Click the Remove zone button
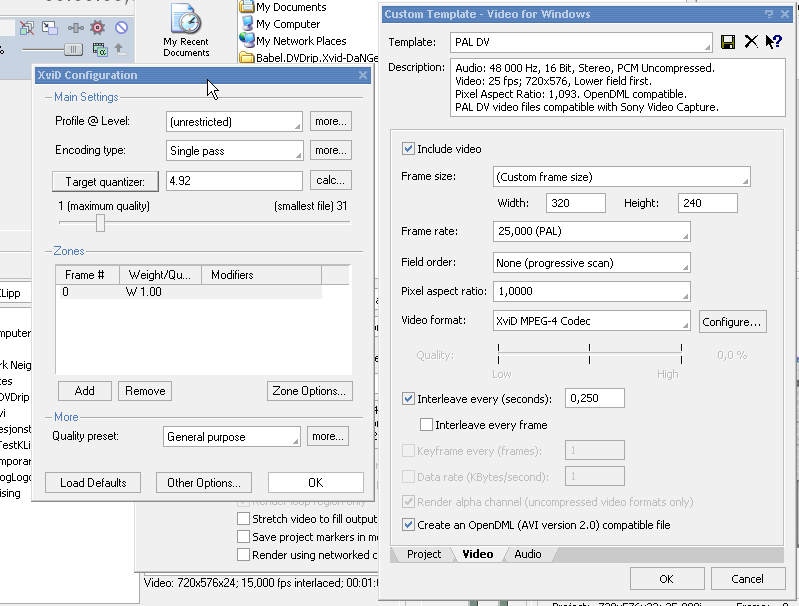This screenshot has height=606, width=799. tap(145, 391)
